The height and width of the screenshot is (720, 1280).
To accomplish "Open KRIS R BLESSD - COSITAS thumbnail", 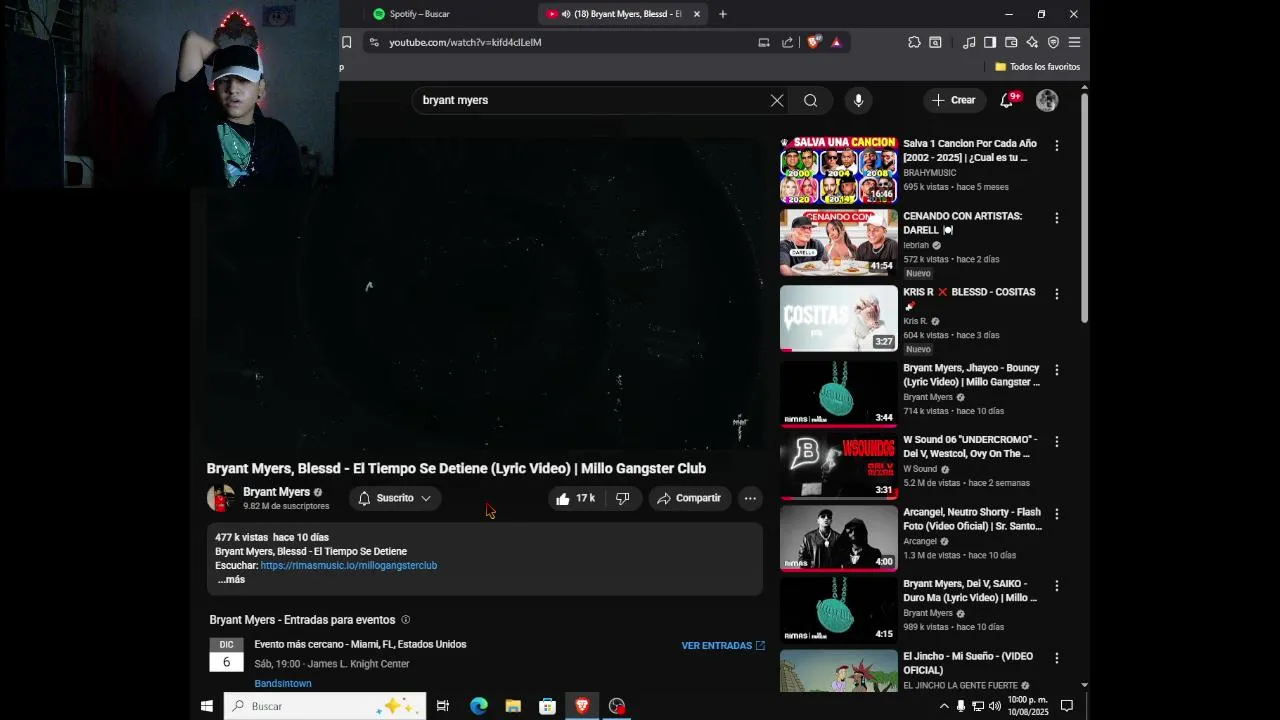I will coord(839,318).
